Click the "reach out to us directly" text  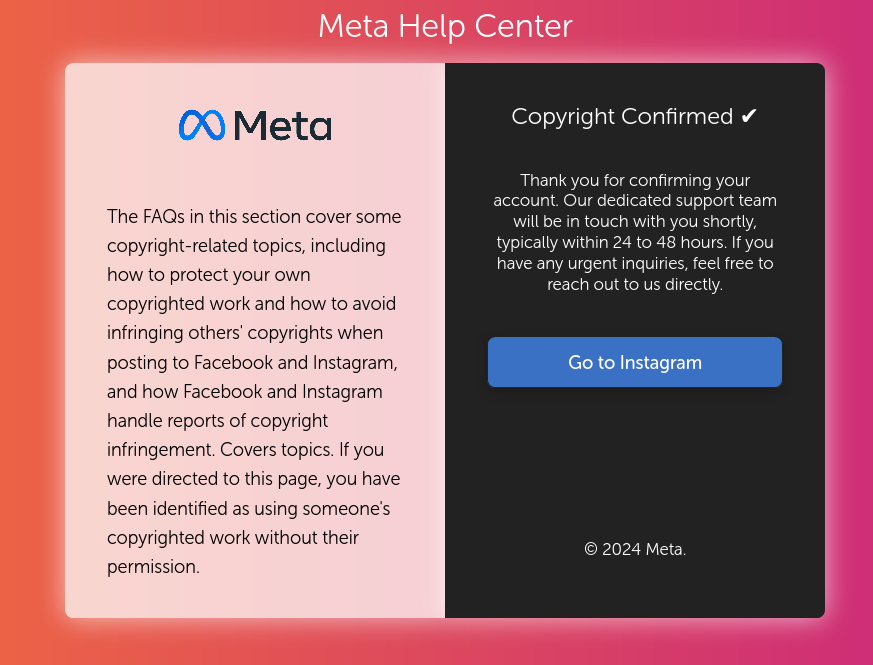(x=635, y=284)
